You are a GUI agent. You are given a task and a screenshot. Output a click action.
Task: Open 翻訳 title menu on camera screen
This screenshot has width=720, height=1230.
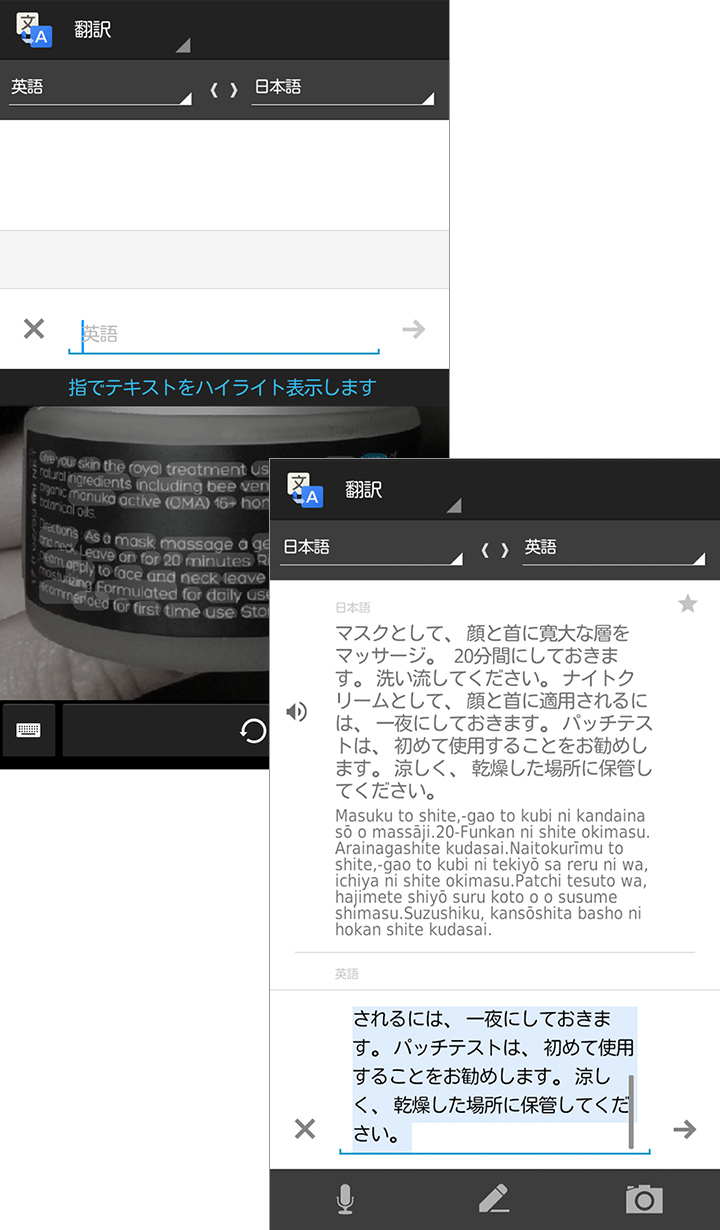pos(130,30)
